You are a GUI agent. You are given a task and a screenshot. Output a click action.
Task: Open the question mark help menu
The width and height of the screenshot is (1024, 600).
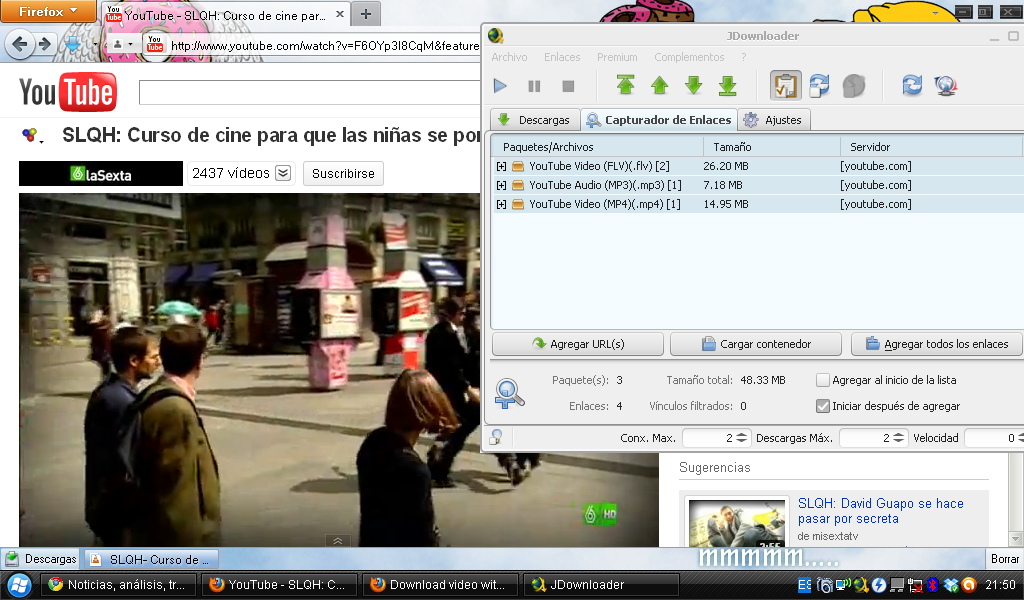744,57
